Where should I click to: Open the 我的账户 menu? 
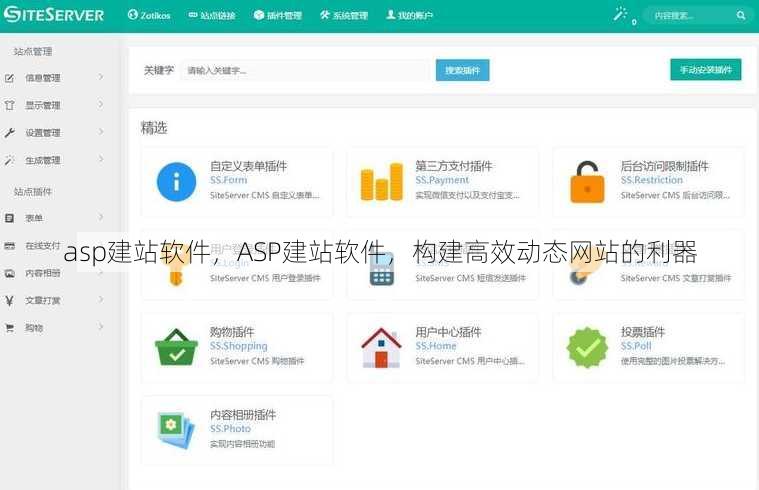coord(410,15)
